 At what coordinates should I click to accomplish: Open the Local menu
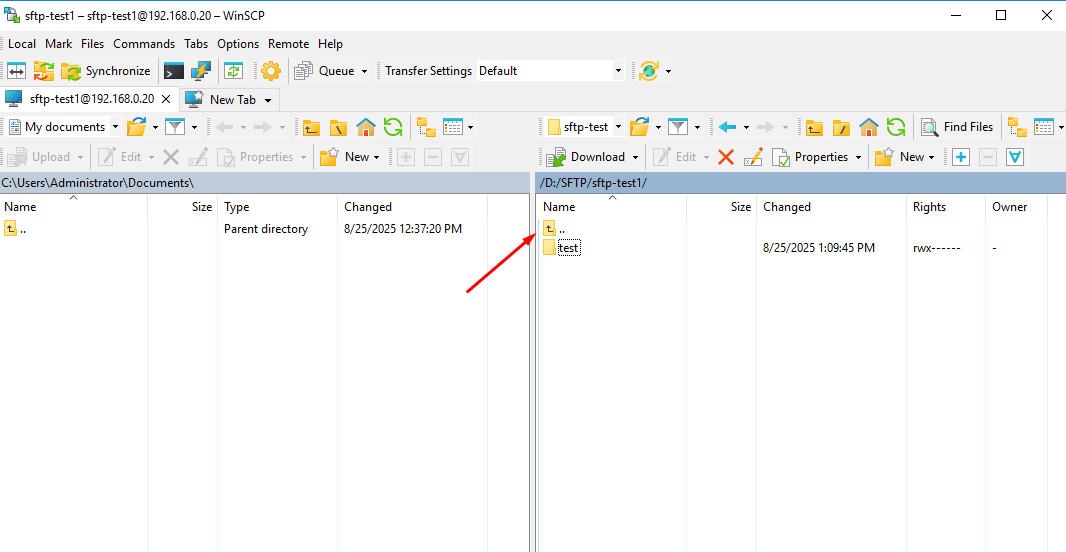tap(22, 44)
